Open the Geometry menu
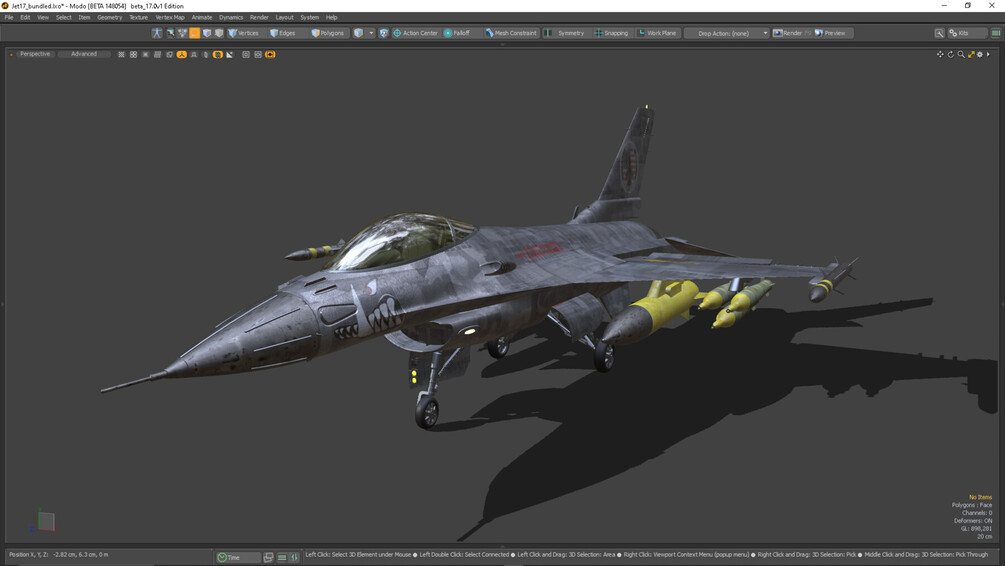 pos(110,17)
